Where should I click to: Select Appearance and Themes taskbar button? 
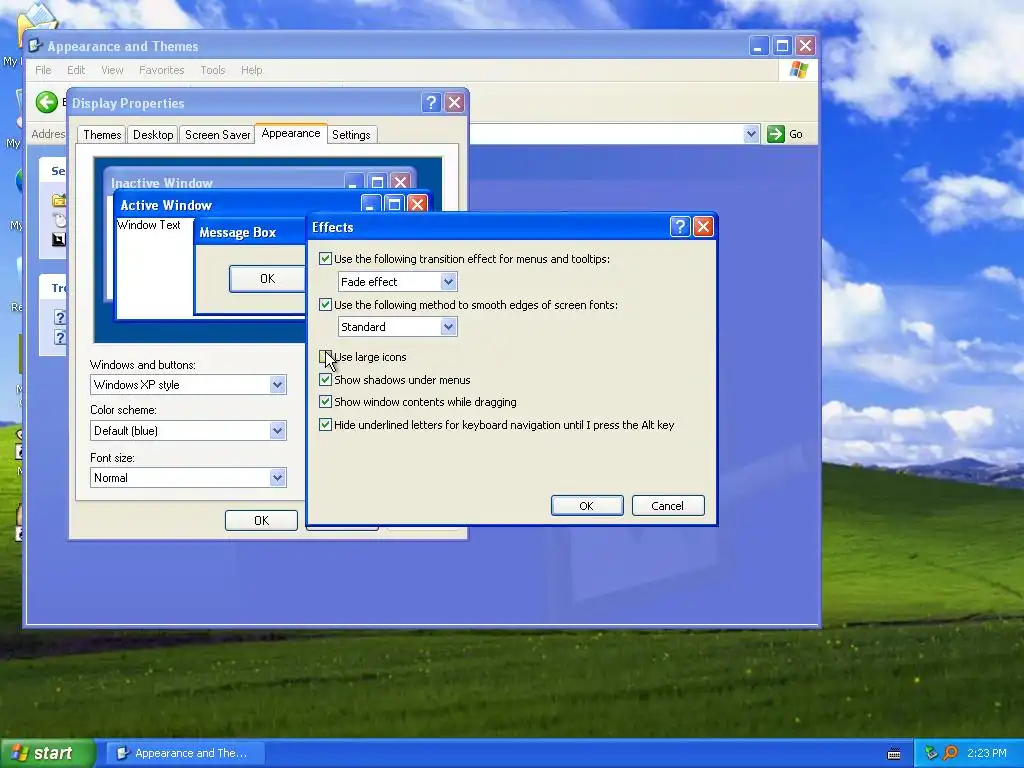[x=185, y=753]
